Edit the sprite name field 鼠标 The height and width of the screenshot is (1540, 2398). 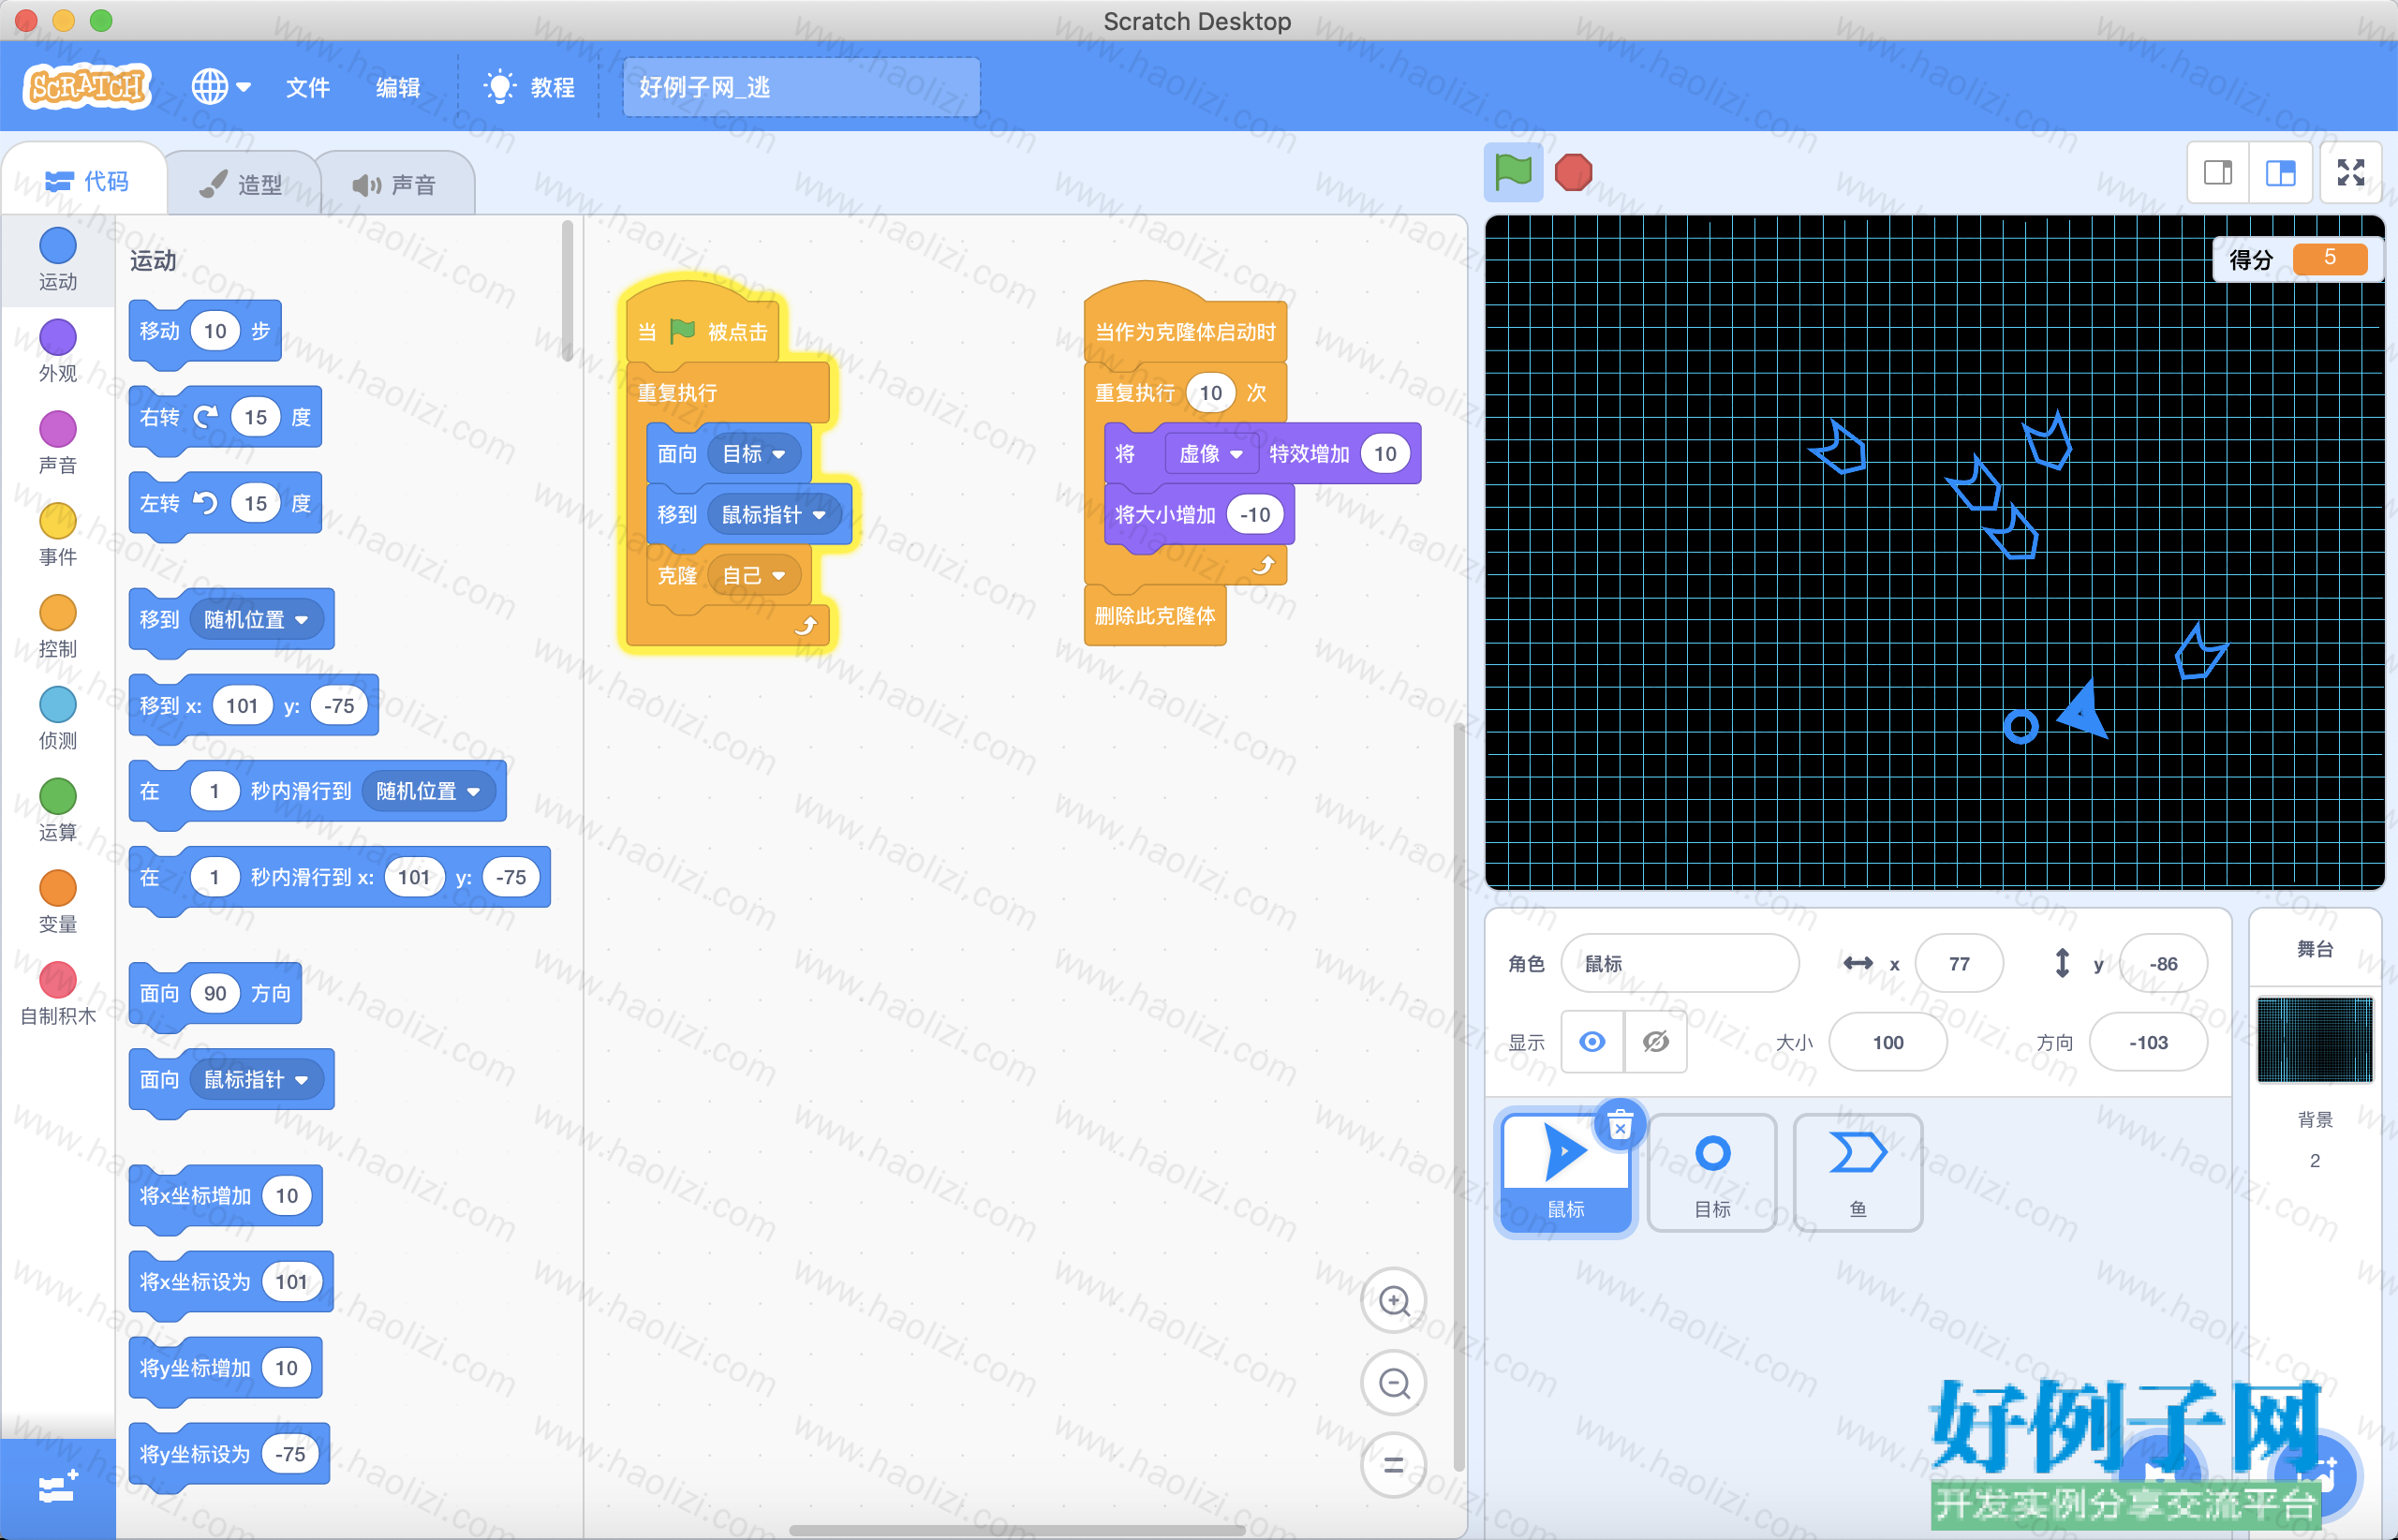point(1679,963)
